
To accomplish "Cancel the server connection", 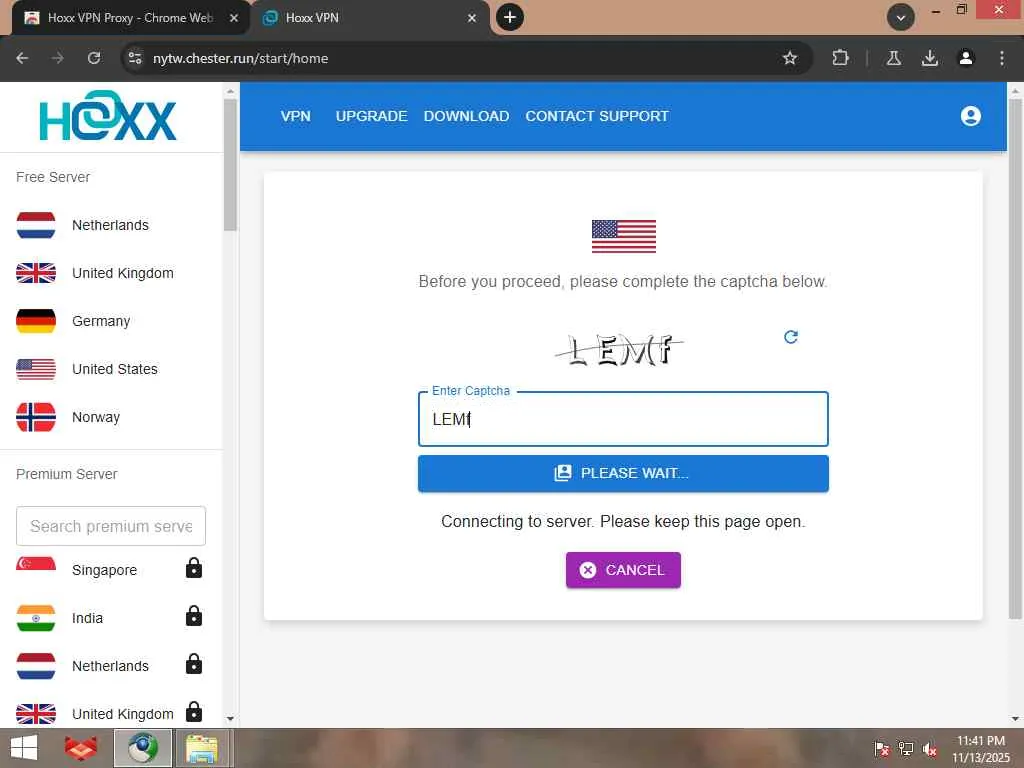I will click(623, 570).
